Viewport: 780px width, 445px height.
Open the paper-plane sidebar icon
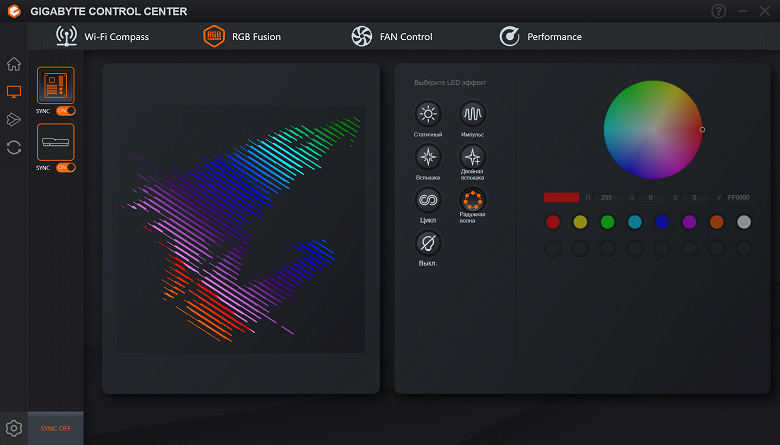(14, 119)
